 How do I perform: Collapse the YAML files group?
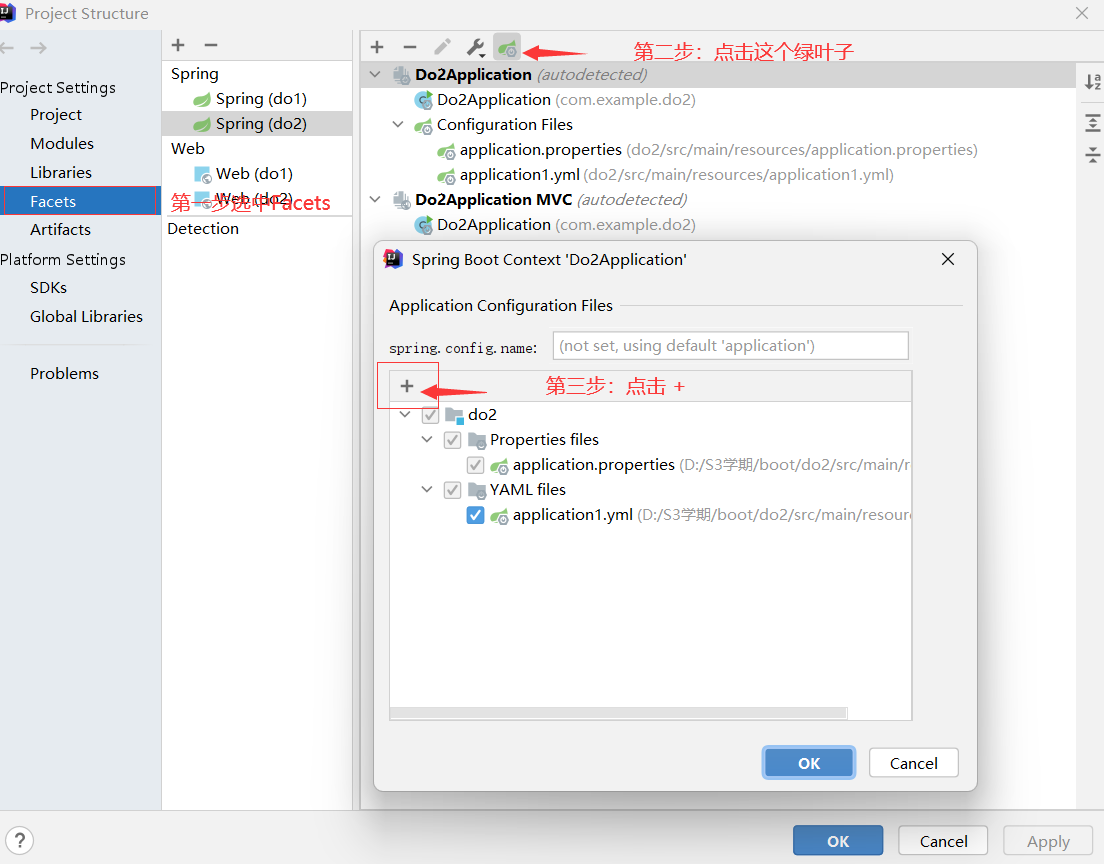(x=427, y=490)
